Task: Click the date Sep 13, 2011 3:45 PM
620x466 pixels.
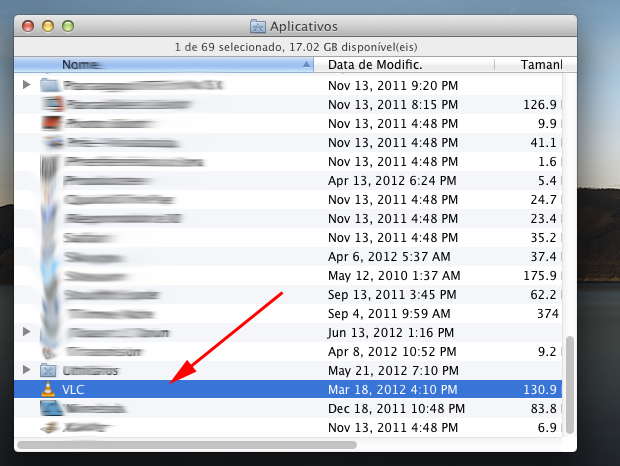Action: pyautogui.click(x=392, y=294)
